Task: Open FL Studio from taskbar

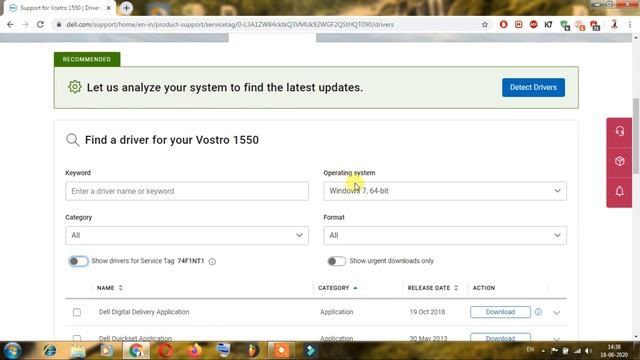Action: point(253,350)
